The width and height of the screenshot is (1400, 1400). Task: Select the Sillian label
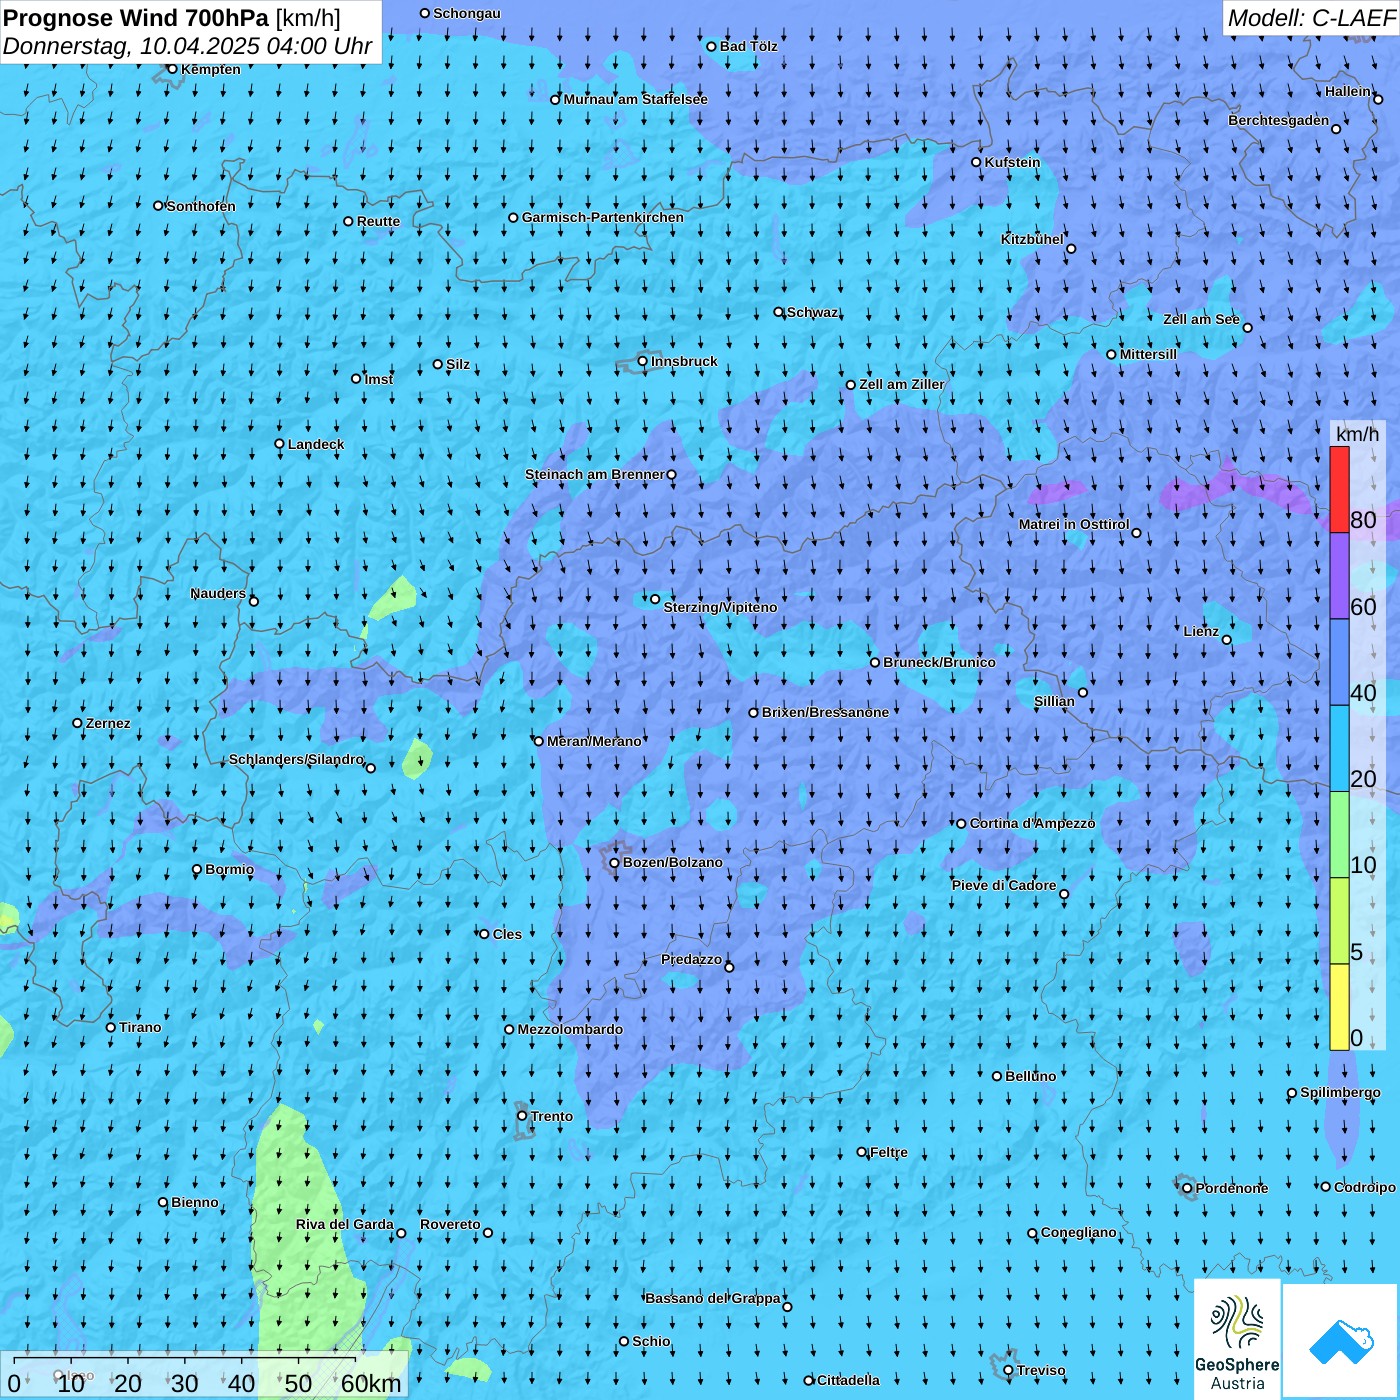pos(1054,701)
